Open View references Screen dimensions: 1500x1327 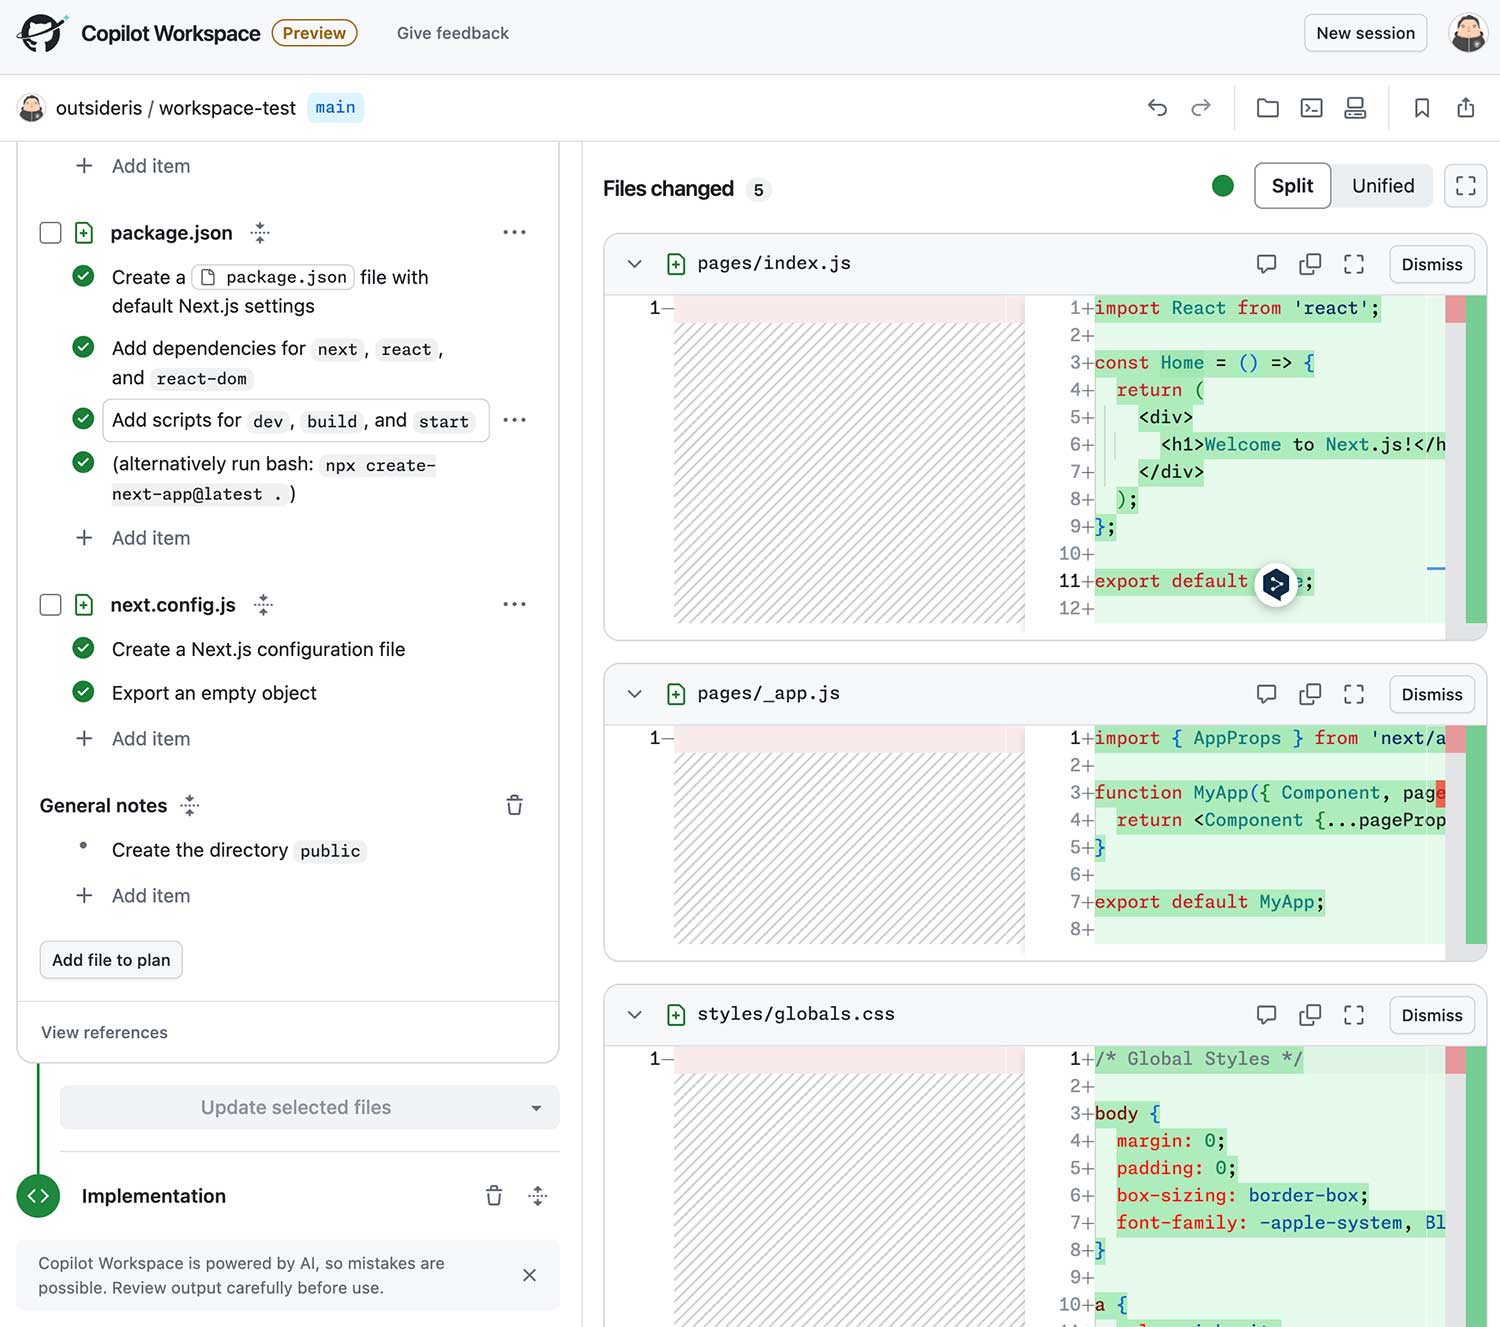pyautogui.click(x=104, y=1032)
